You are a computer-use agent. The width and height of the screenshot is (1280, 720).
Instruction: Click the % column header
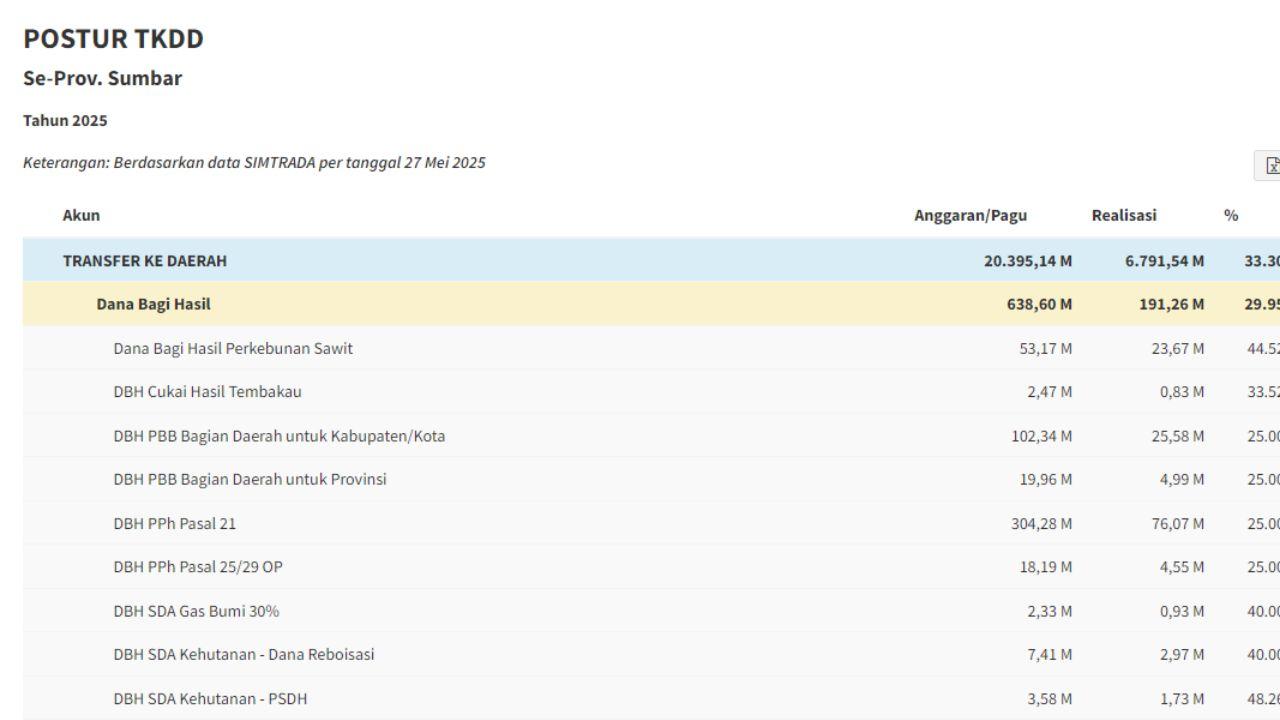[x=1231, y=215]
